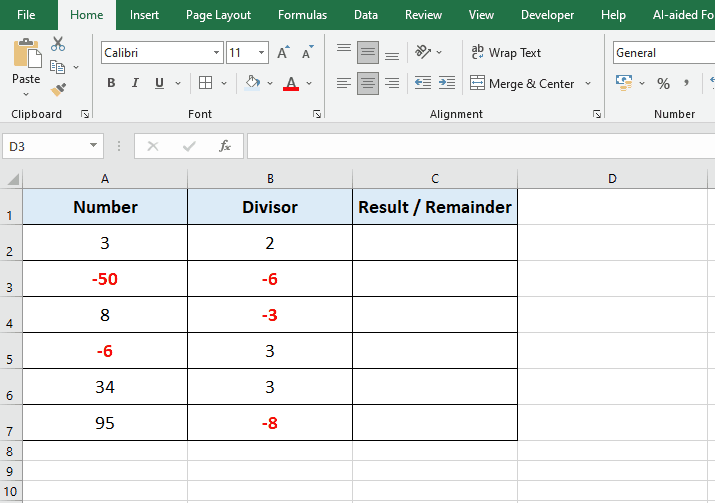Click Merge & Center button
The width and height of the screenshot is (715, 503).
click(x=522, y=83)
